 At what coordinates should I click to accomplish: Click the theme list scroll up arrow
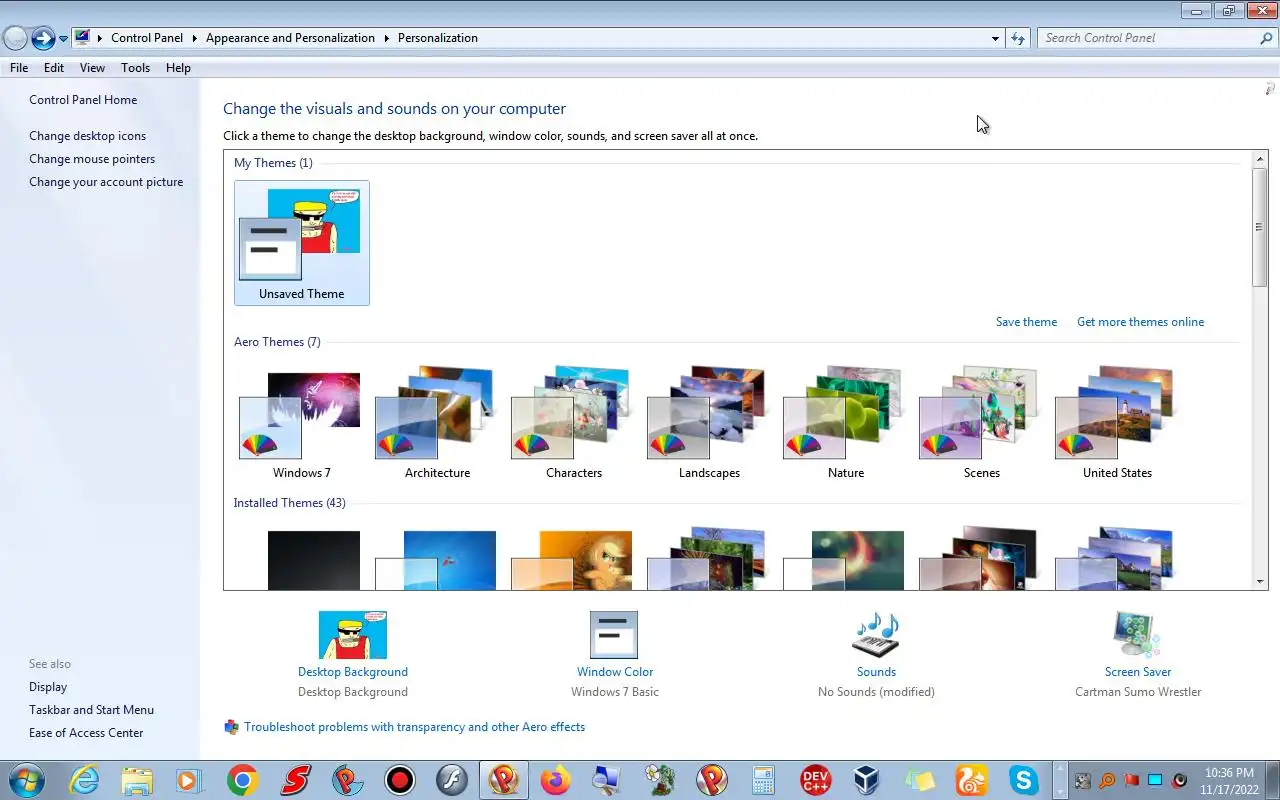coord(1260,159)
